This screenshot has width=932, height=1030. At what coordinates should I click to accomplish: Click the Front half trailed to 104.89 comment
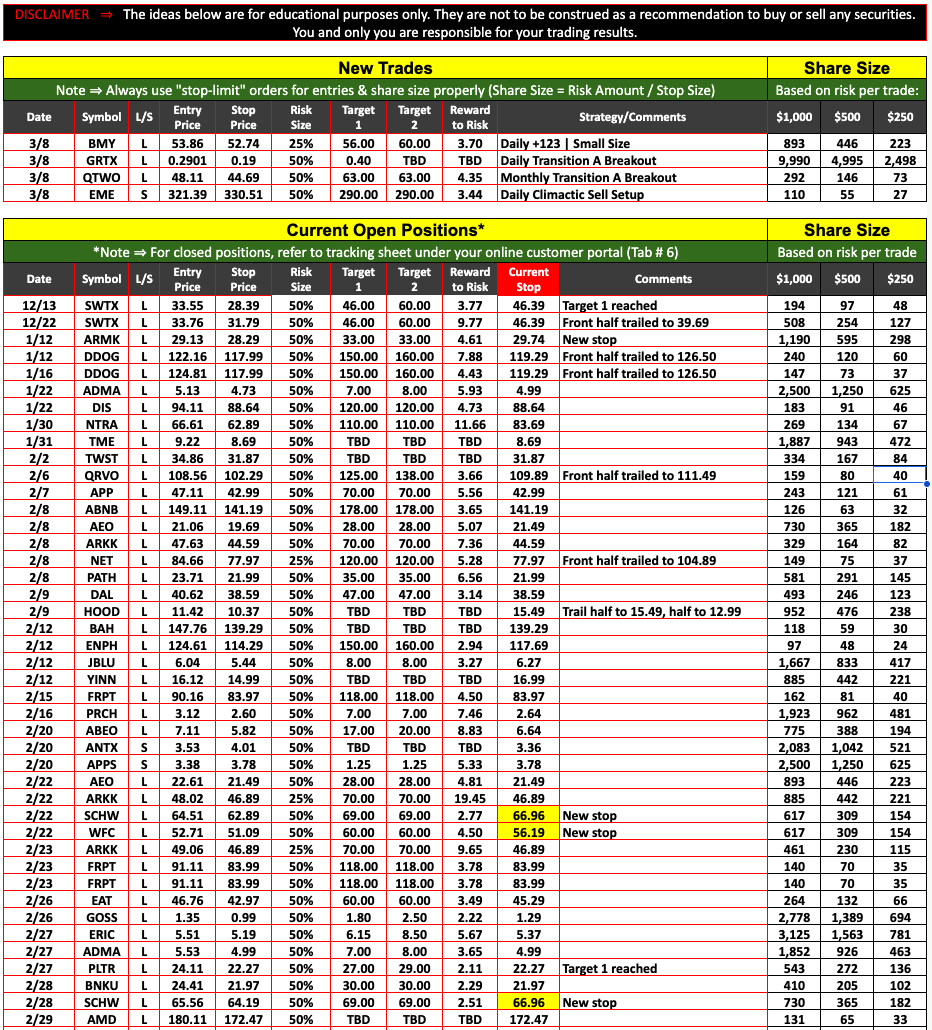639,561
